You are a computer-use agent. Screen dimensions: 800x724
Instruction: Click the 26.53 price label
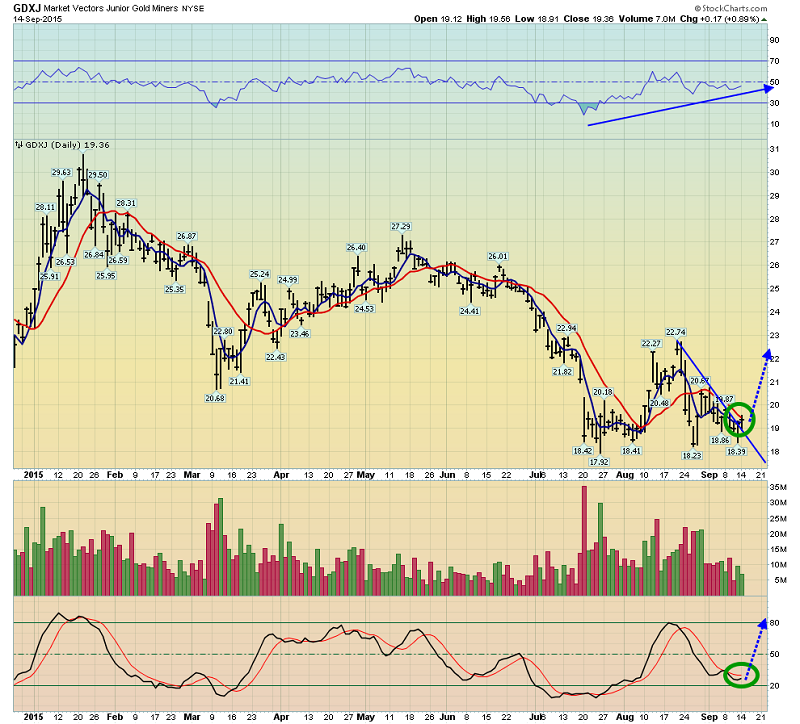pos(65,262)
